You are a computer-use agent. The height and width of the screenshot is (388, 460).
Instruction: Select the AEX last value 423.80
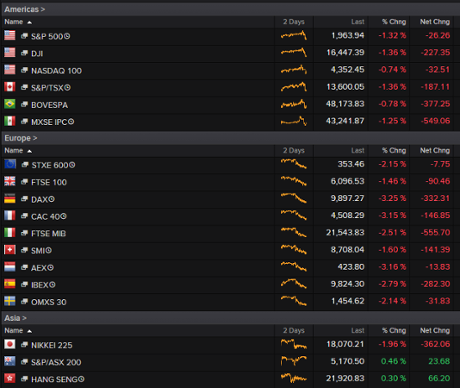351,267
